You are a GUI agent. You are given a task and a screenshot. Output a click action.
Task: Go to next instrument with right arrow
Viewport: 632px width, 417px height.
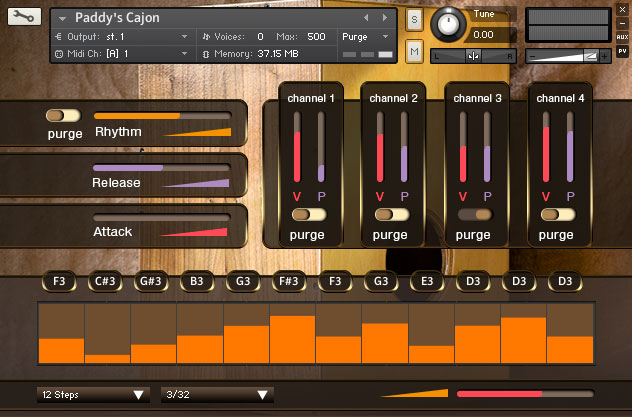pos(385,17)
